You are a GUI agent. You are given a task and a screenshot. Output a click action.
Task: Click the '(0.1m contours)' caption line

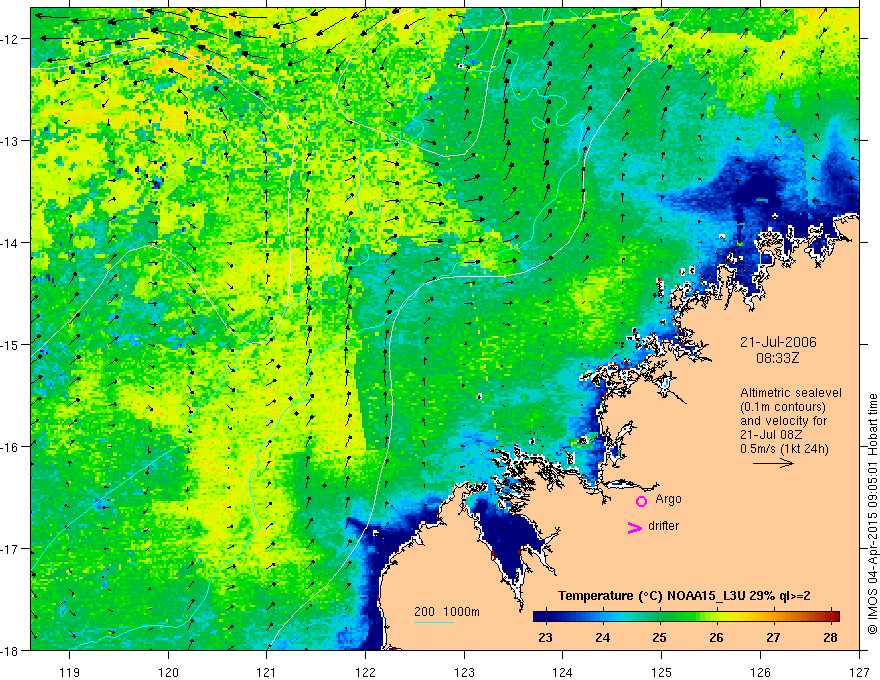783,407
